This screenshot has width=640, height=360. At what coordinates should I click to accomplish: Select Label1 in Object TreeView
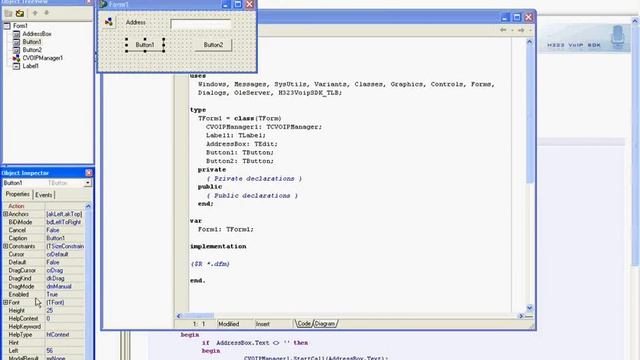click(30, 66)
